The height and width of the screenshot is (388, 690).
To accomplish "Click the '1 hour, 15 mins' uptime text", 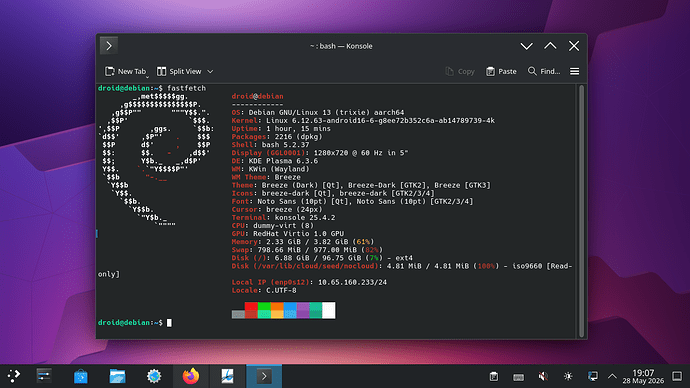I will click(298, 129).
